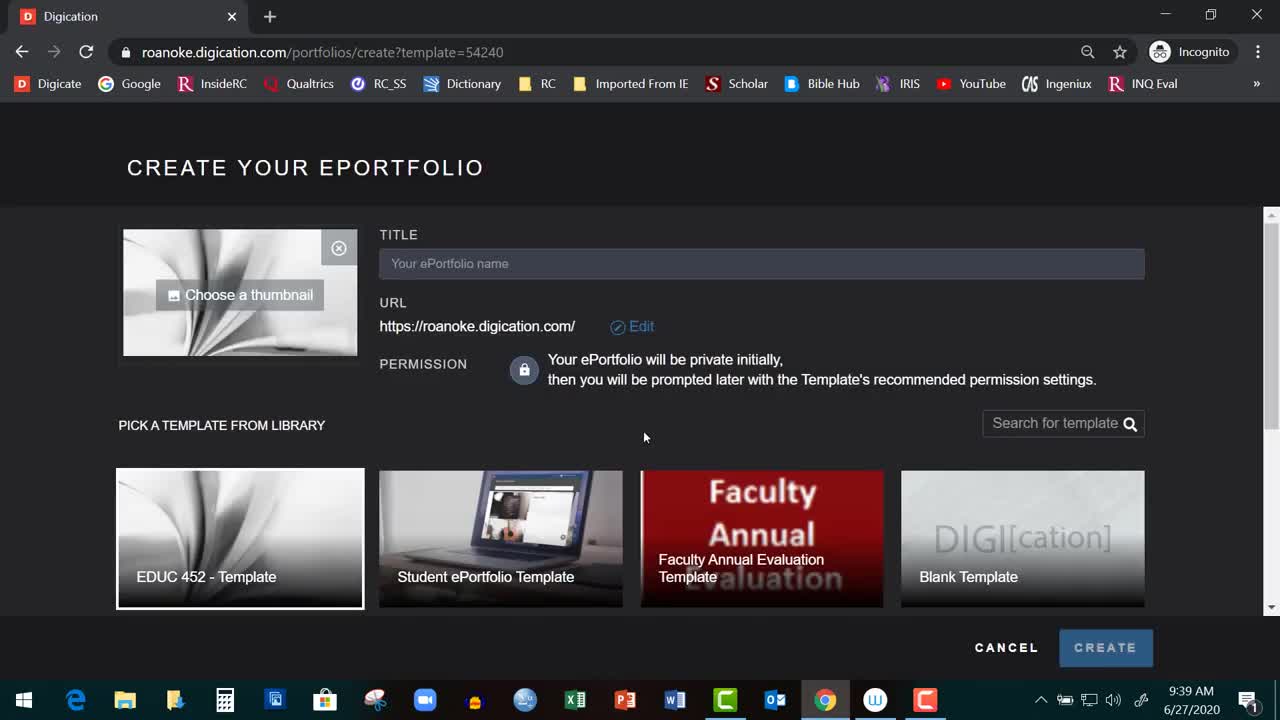
Task: Select Faculty Annual Evaluation Template card
Action: 762,539
